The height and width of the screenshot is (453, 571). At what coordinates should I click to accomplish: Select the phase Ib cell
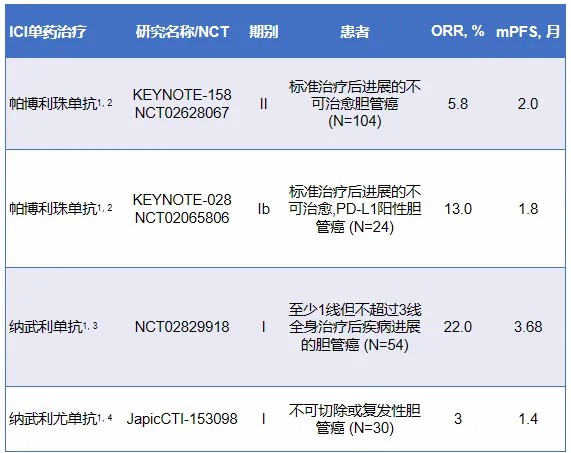pyautogui.click(x=264, y=209)
